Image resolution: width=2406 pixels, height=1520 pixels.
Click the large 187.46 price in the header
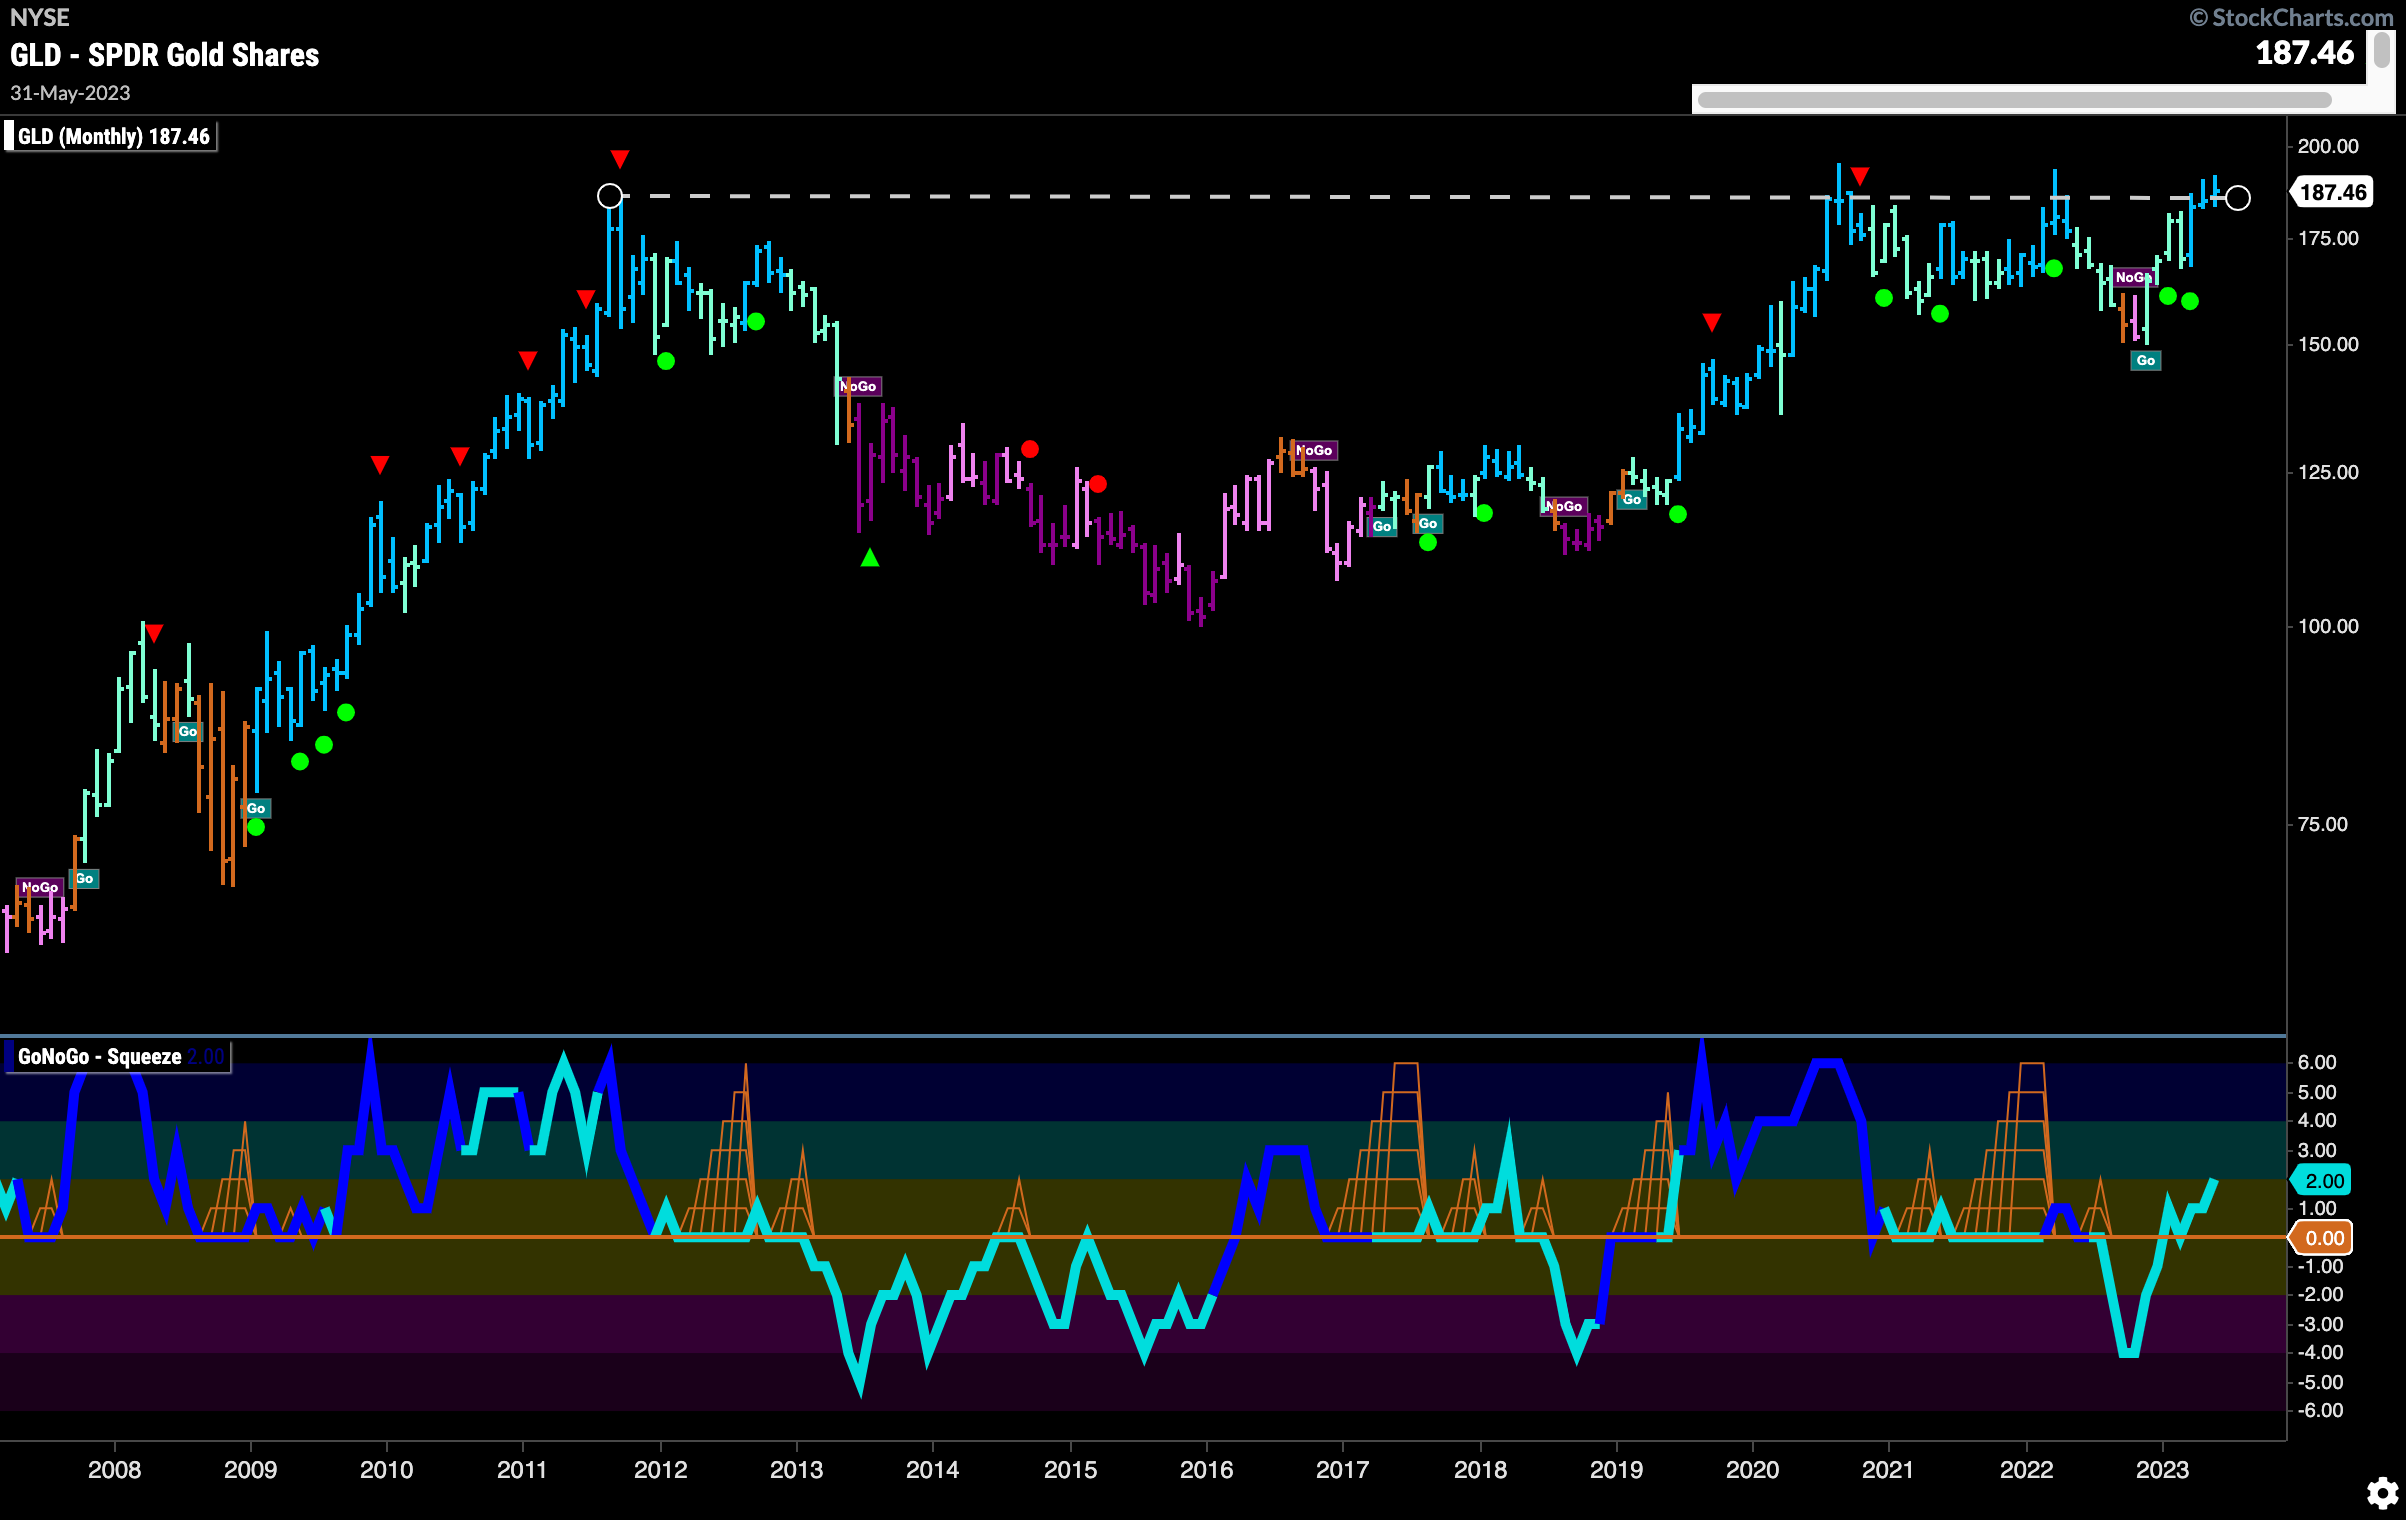(2305, 53)
